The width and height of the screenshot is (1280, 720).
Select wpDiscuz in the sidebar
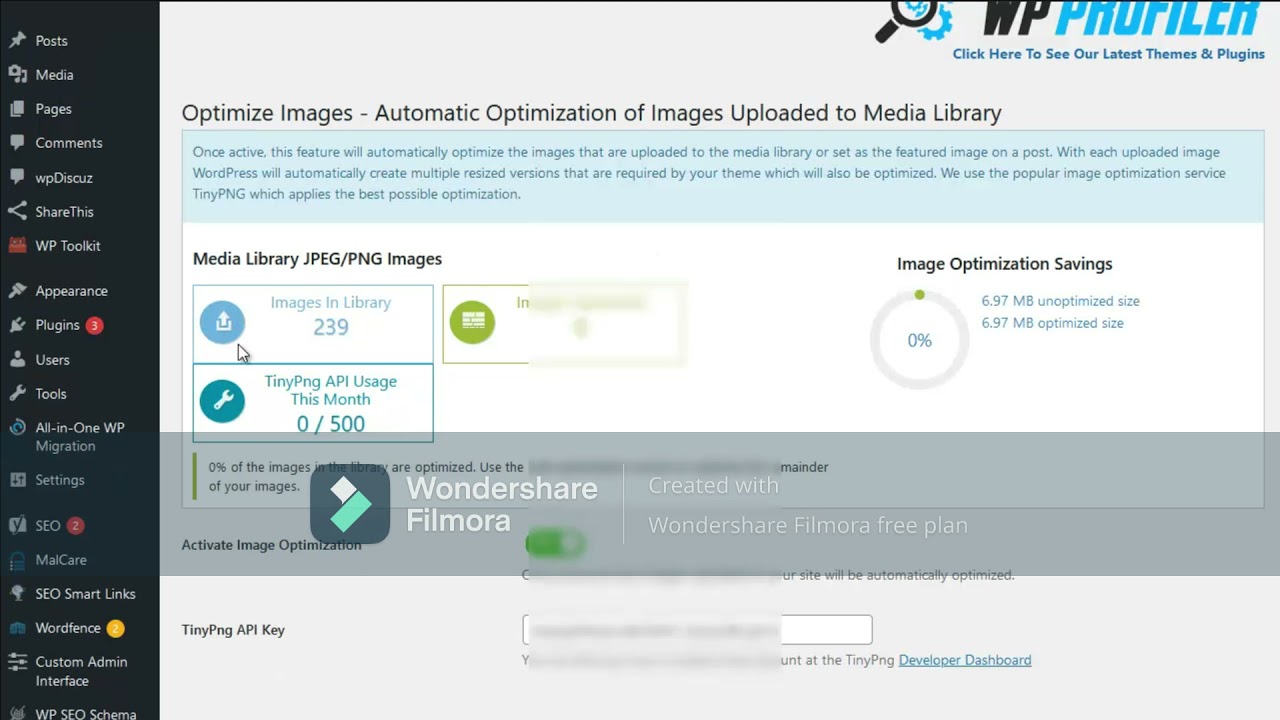tap(64, 178)
